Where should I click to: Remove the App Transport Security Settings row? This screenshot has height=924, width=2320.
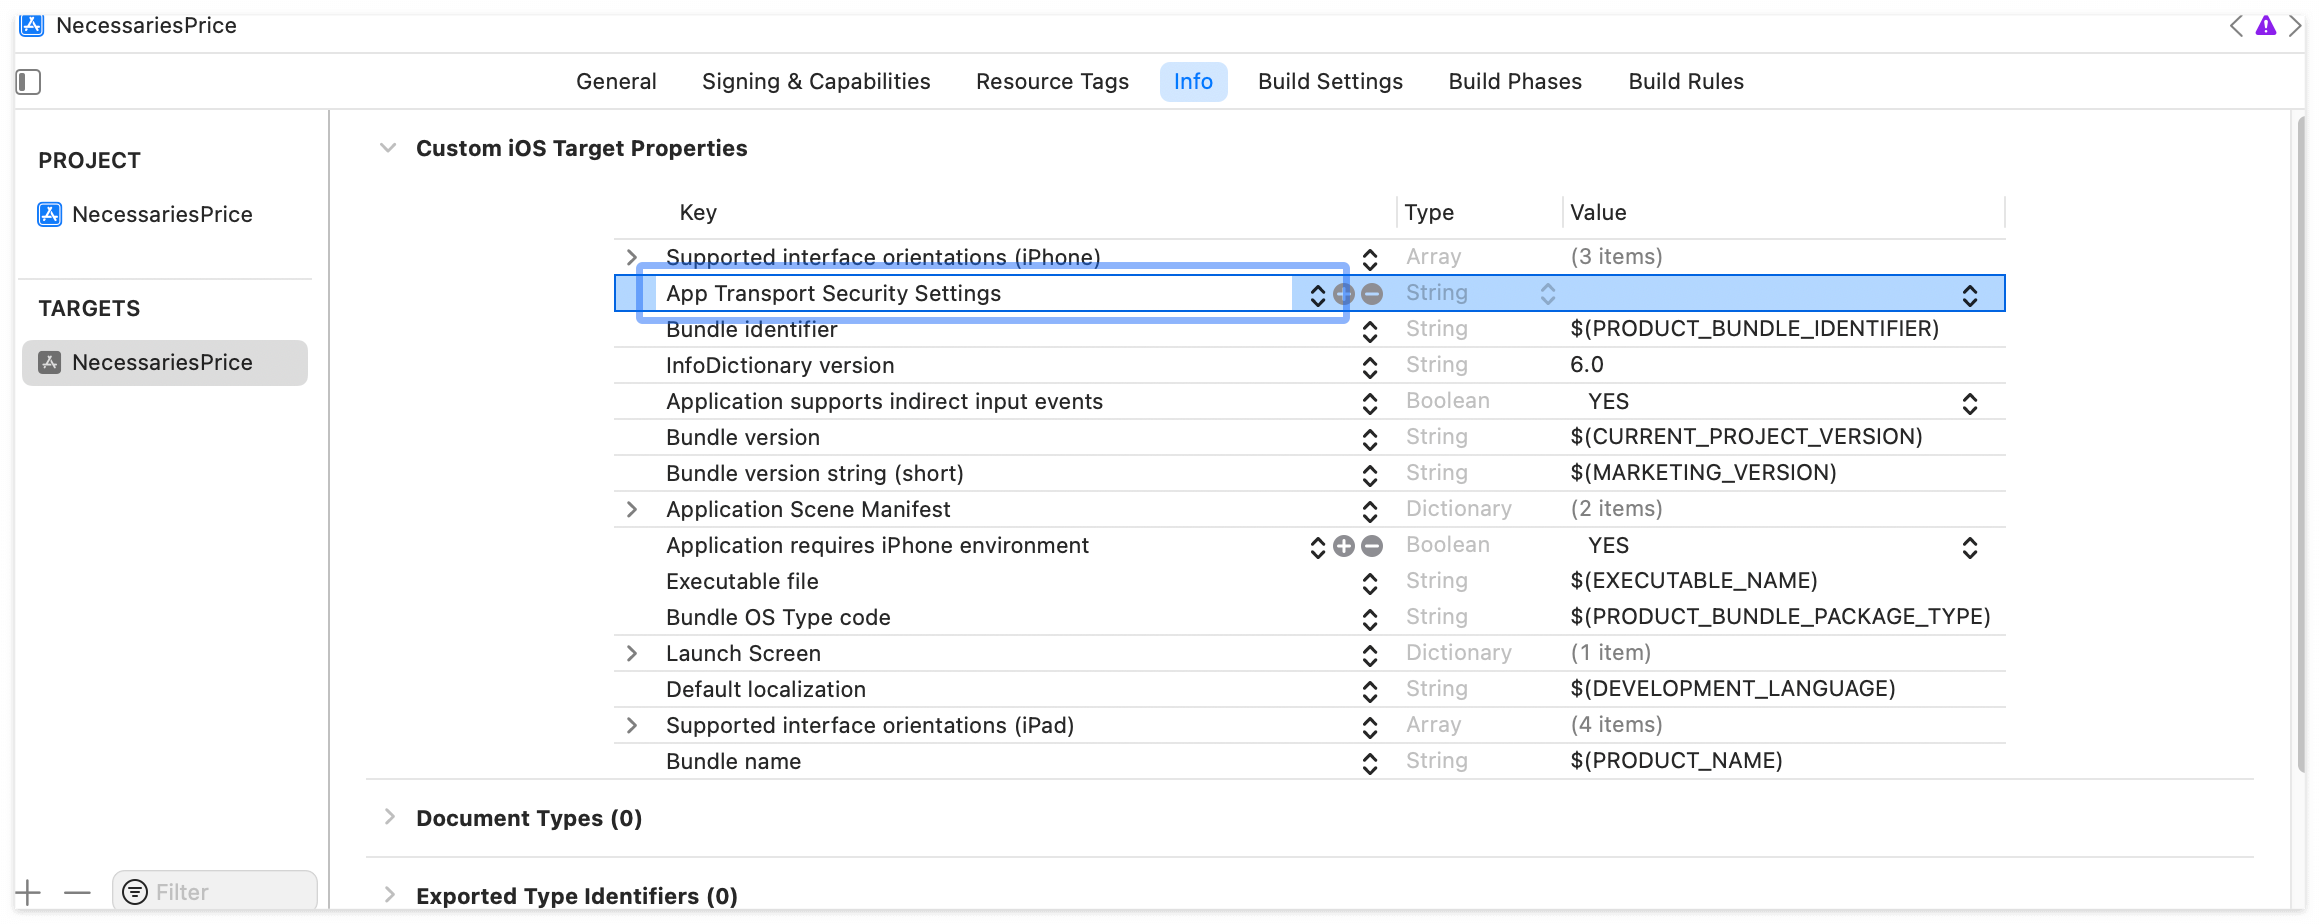[x=1372, y=294]
